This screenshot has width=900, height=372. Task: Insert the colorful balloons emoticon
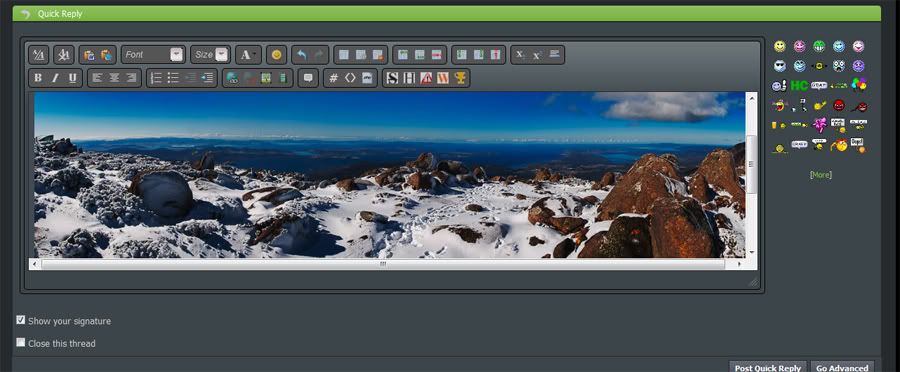[x=859, y=84]
